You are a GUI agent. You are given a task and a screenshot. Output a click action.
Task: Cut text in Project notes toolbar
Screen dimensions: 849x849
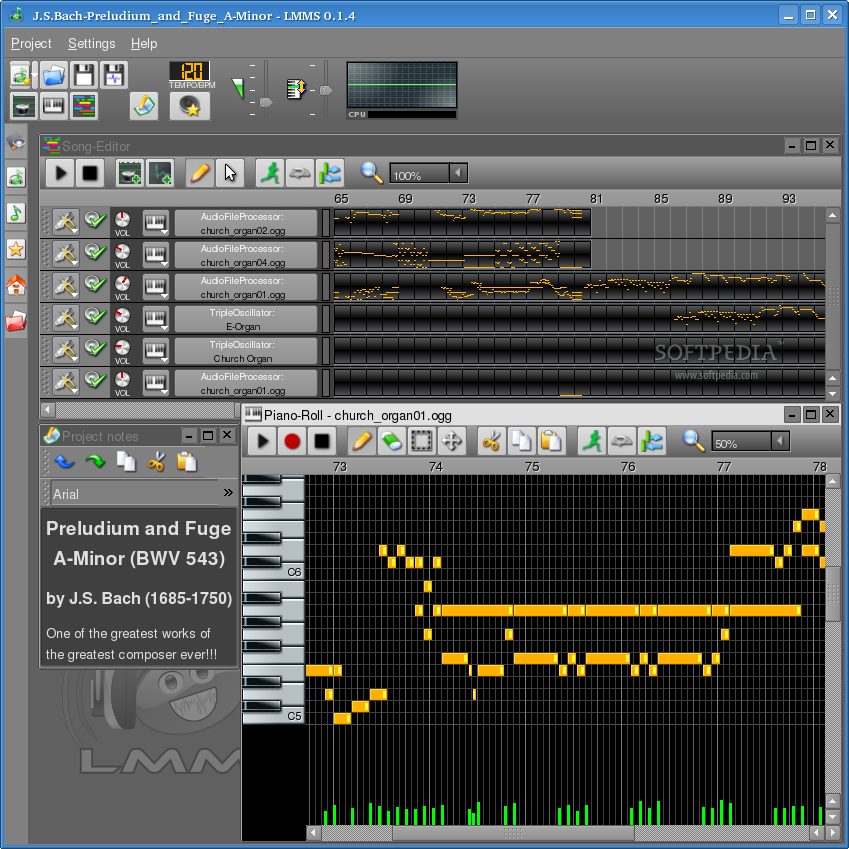click(156, 462)
